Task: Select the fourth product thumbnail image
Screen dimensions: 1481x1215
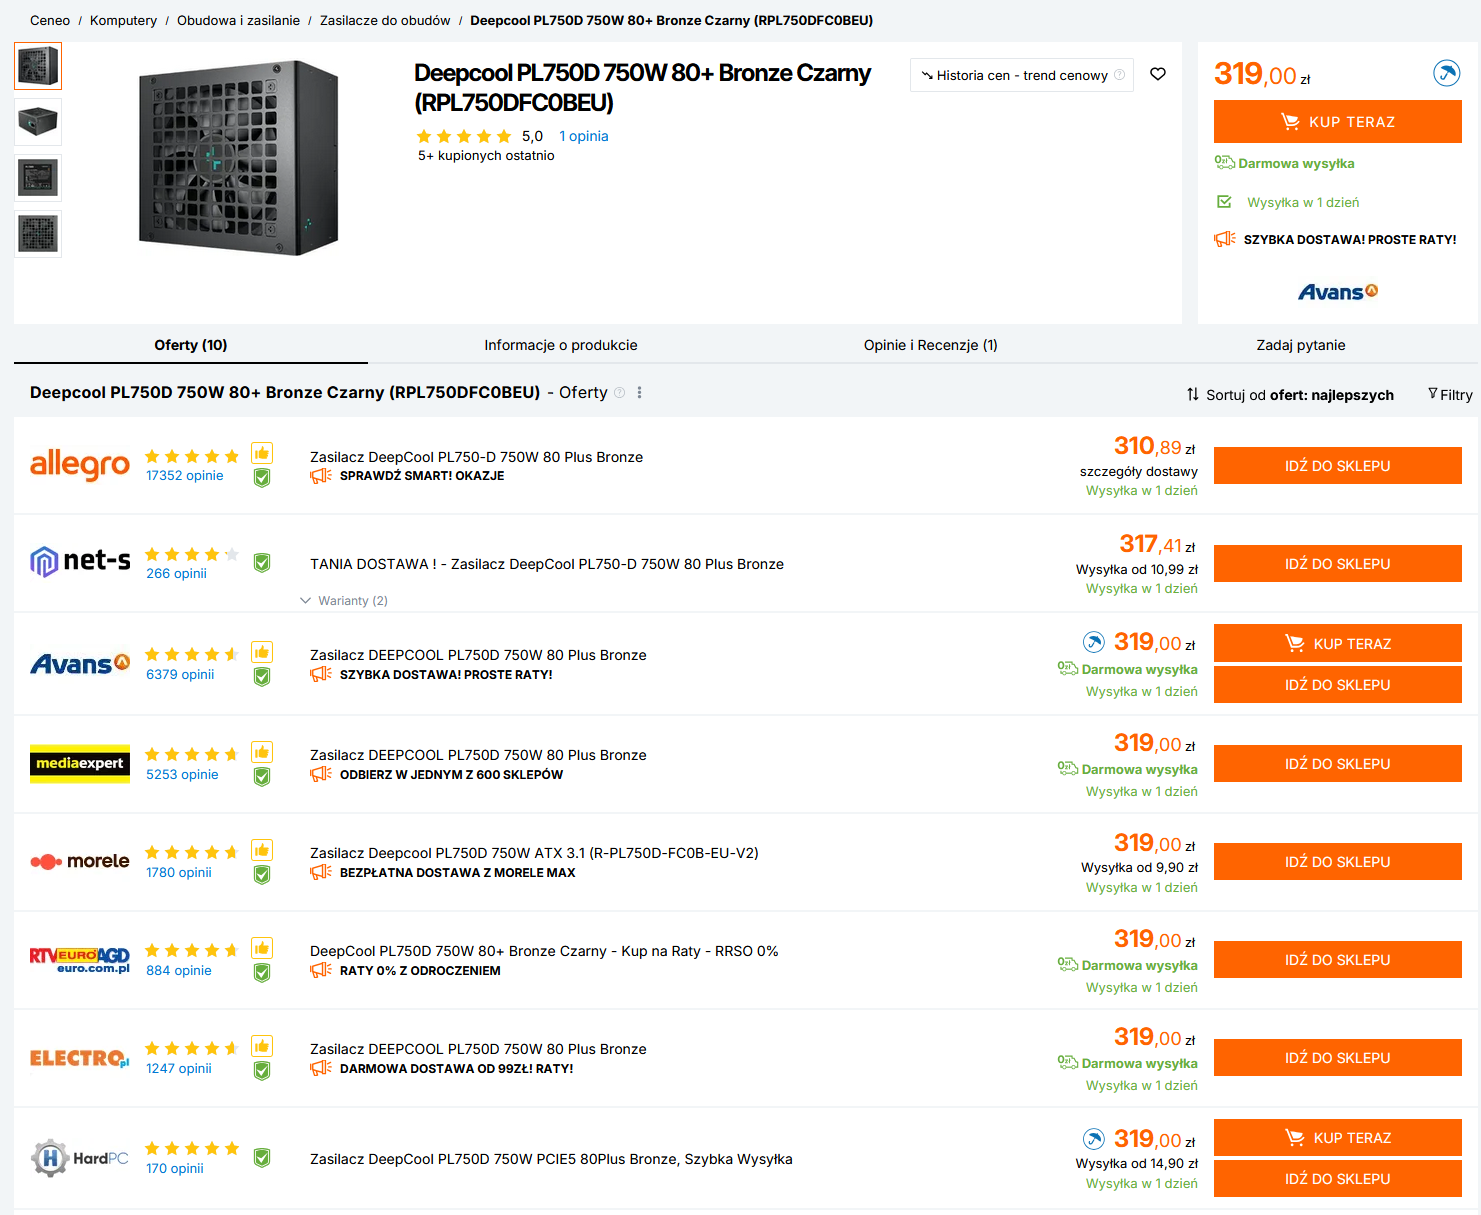Action: (38, 234)
